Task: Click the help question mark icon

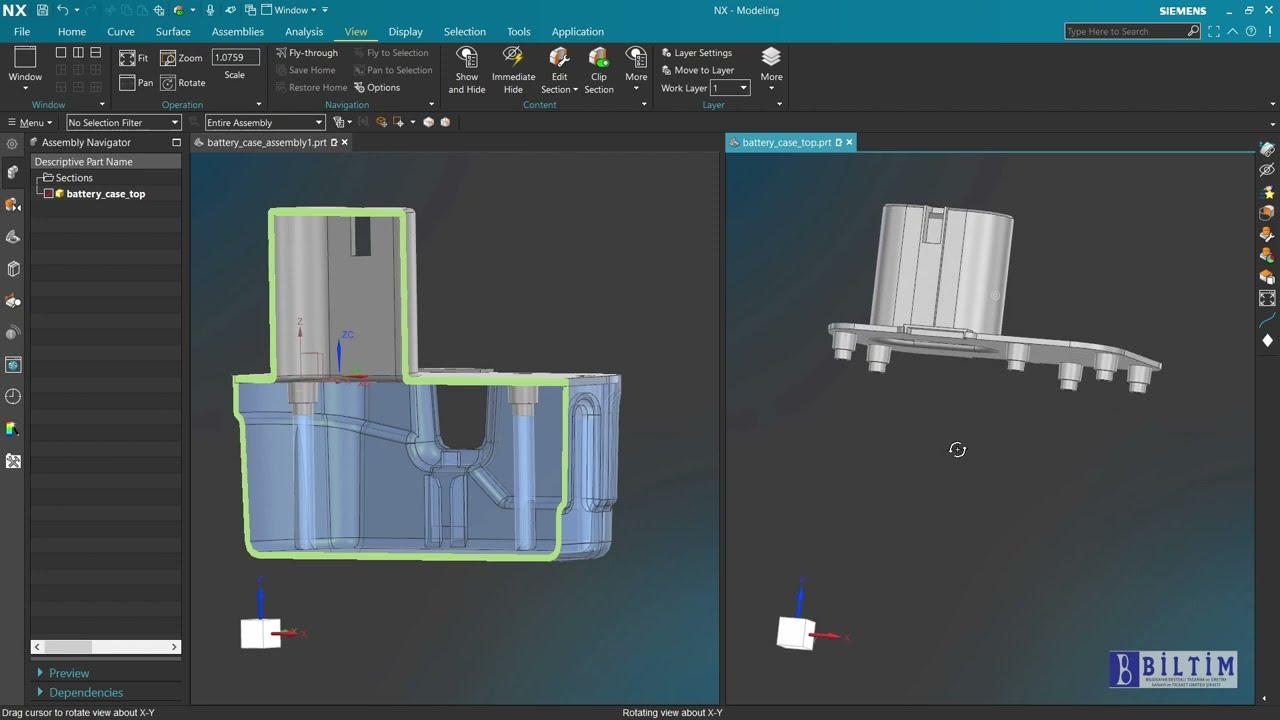Action: 1251,31
